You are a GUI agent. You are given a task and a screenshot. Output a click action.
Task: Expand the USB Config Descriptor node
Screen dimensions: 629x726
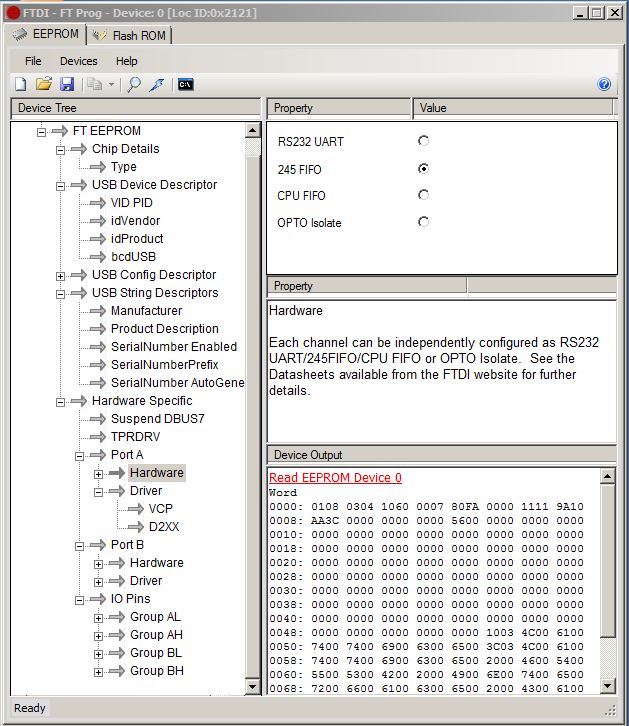60,276
